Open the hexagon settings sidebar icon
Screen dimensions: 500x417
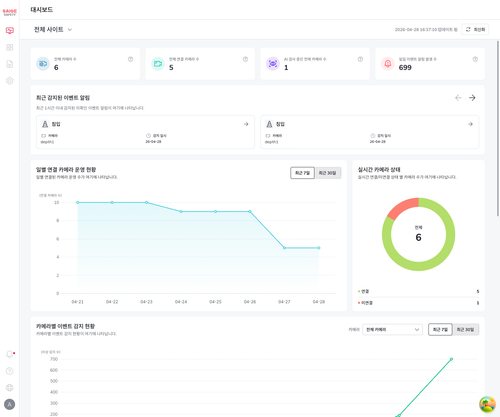[x=10, y=81]
